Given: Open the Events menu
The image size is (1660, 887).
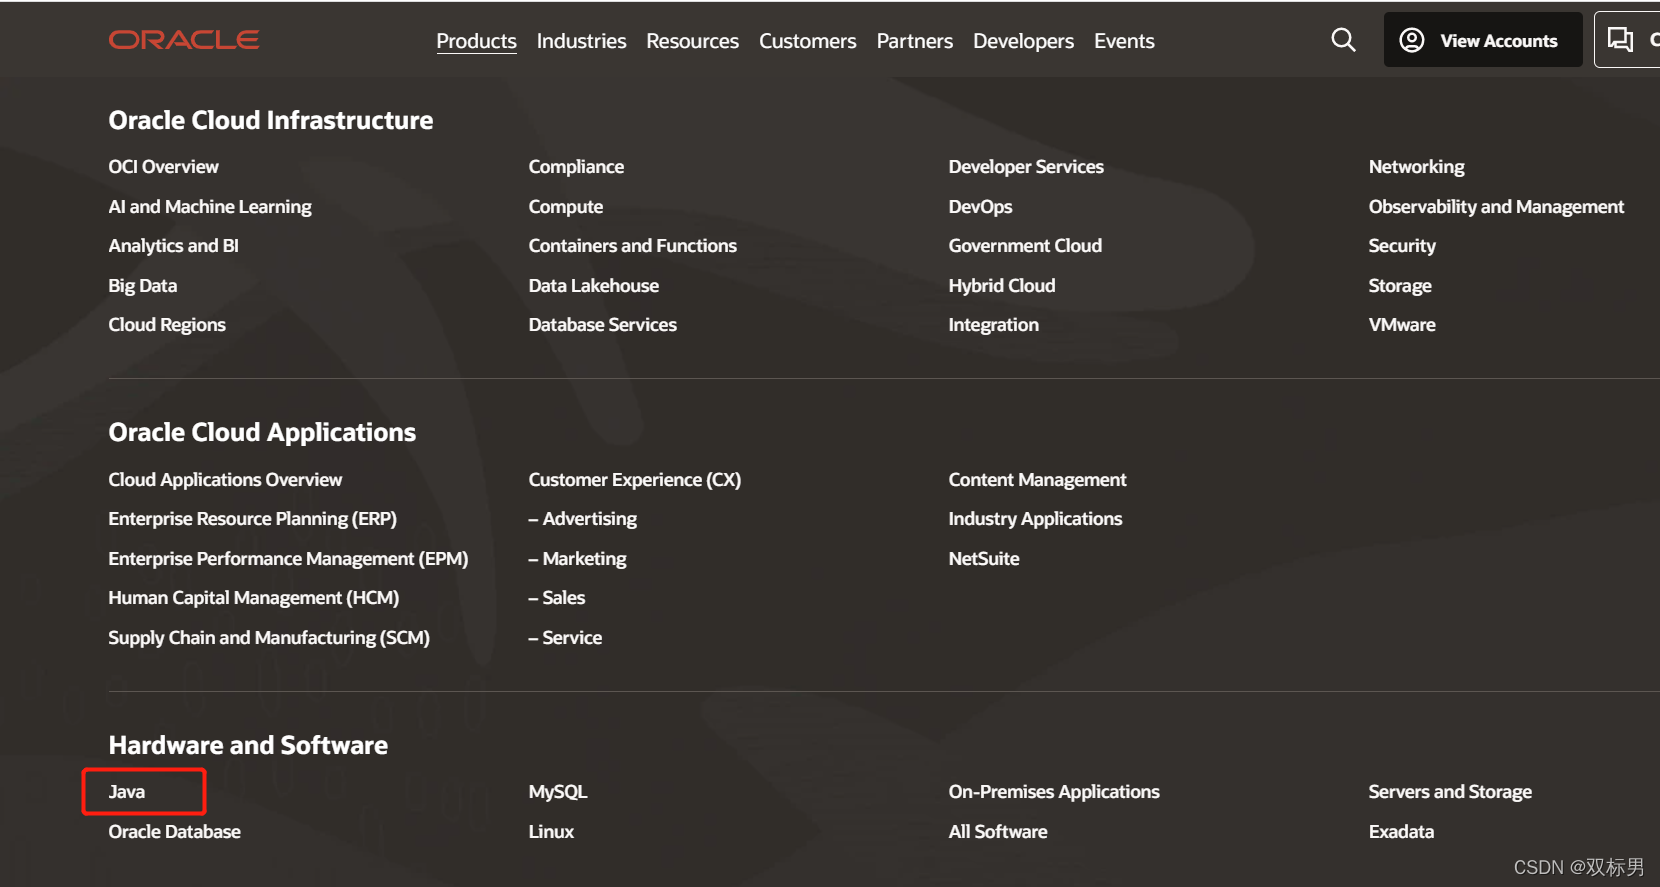Looking at the screenshot, I should (x=1124, y=41).
